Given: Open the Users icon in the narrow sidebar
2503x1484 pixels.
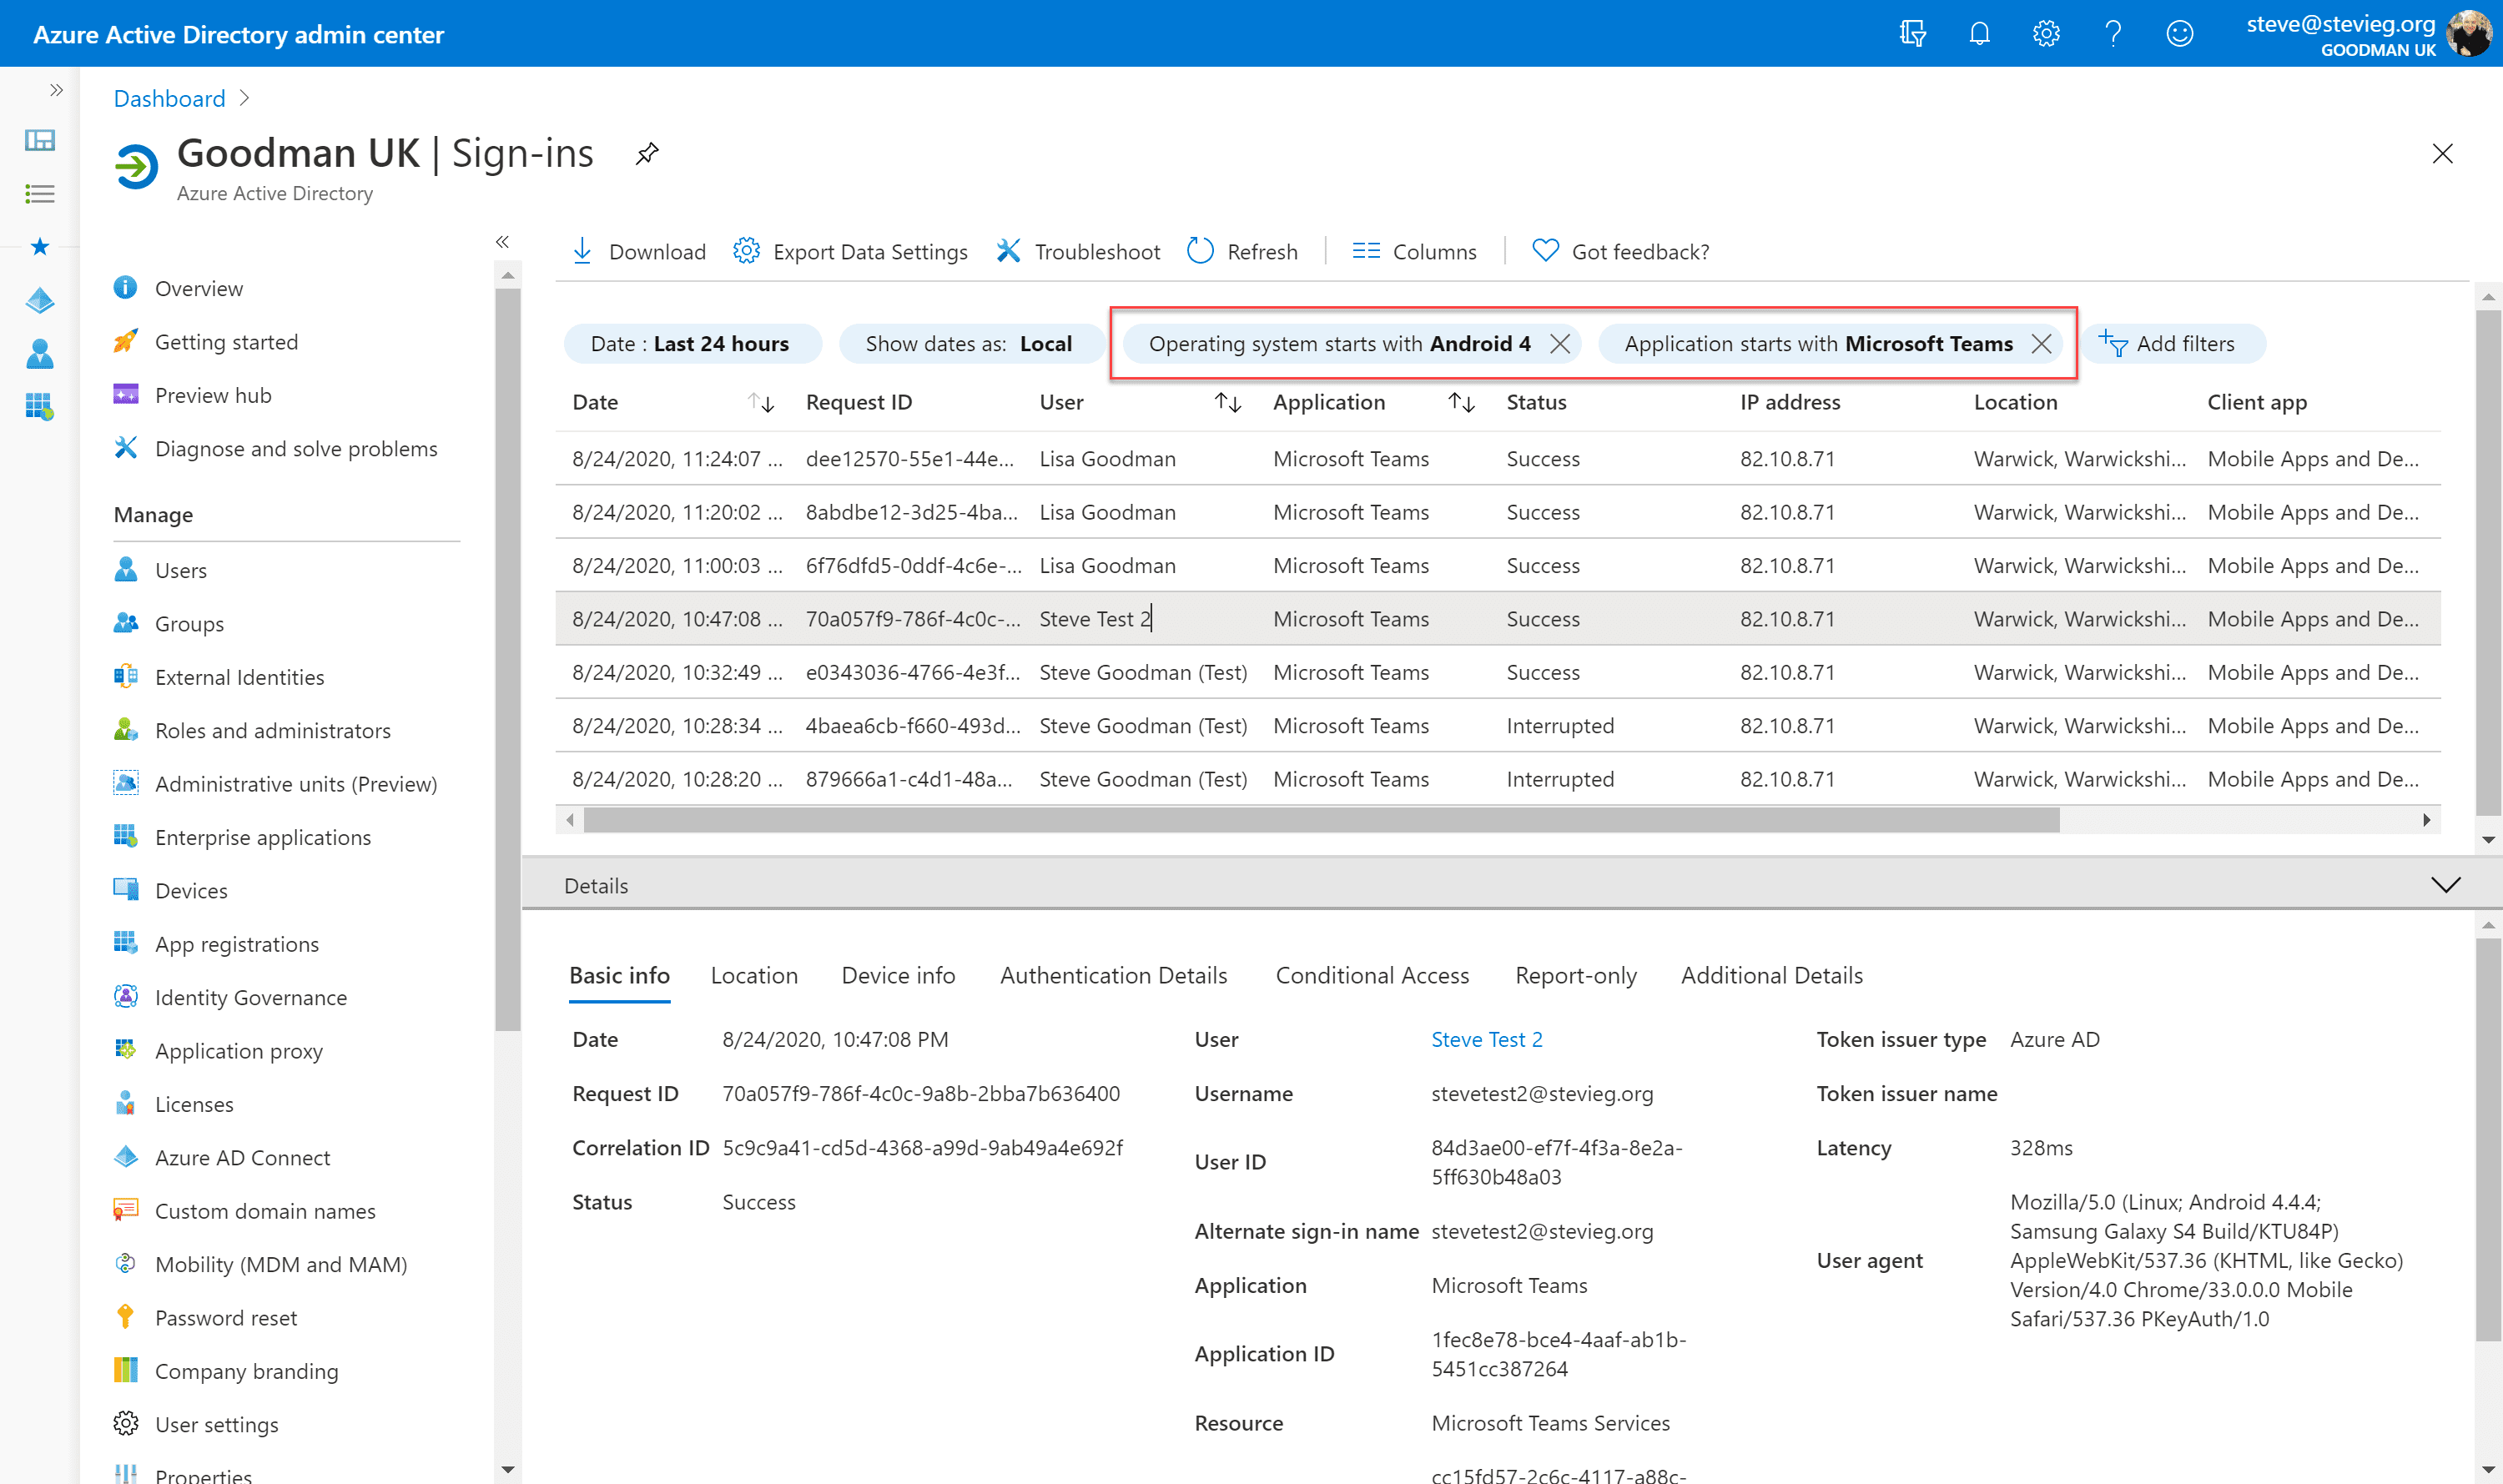Looking at the screenshot, I should (x=40, y=353).
